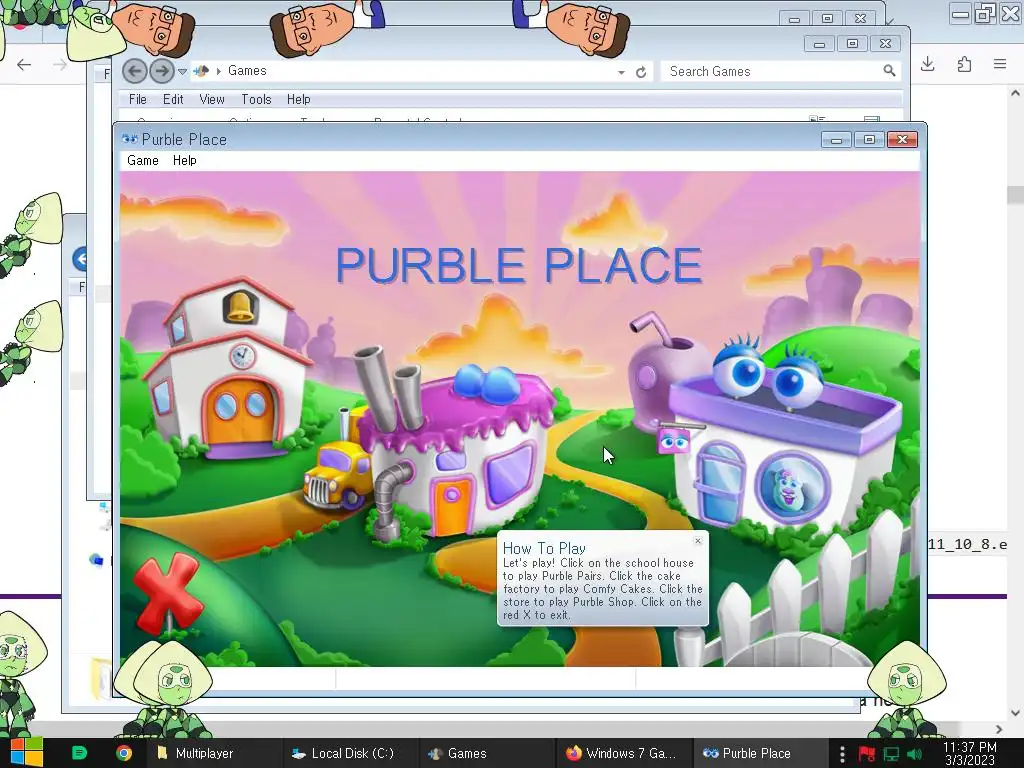Click the volume speaker tray icon
Viewport: 1024px width, 768px height.
click(x=914, y=754)
